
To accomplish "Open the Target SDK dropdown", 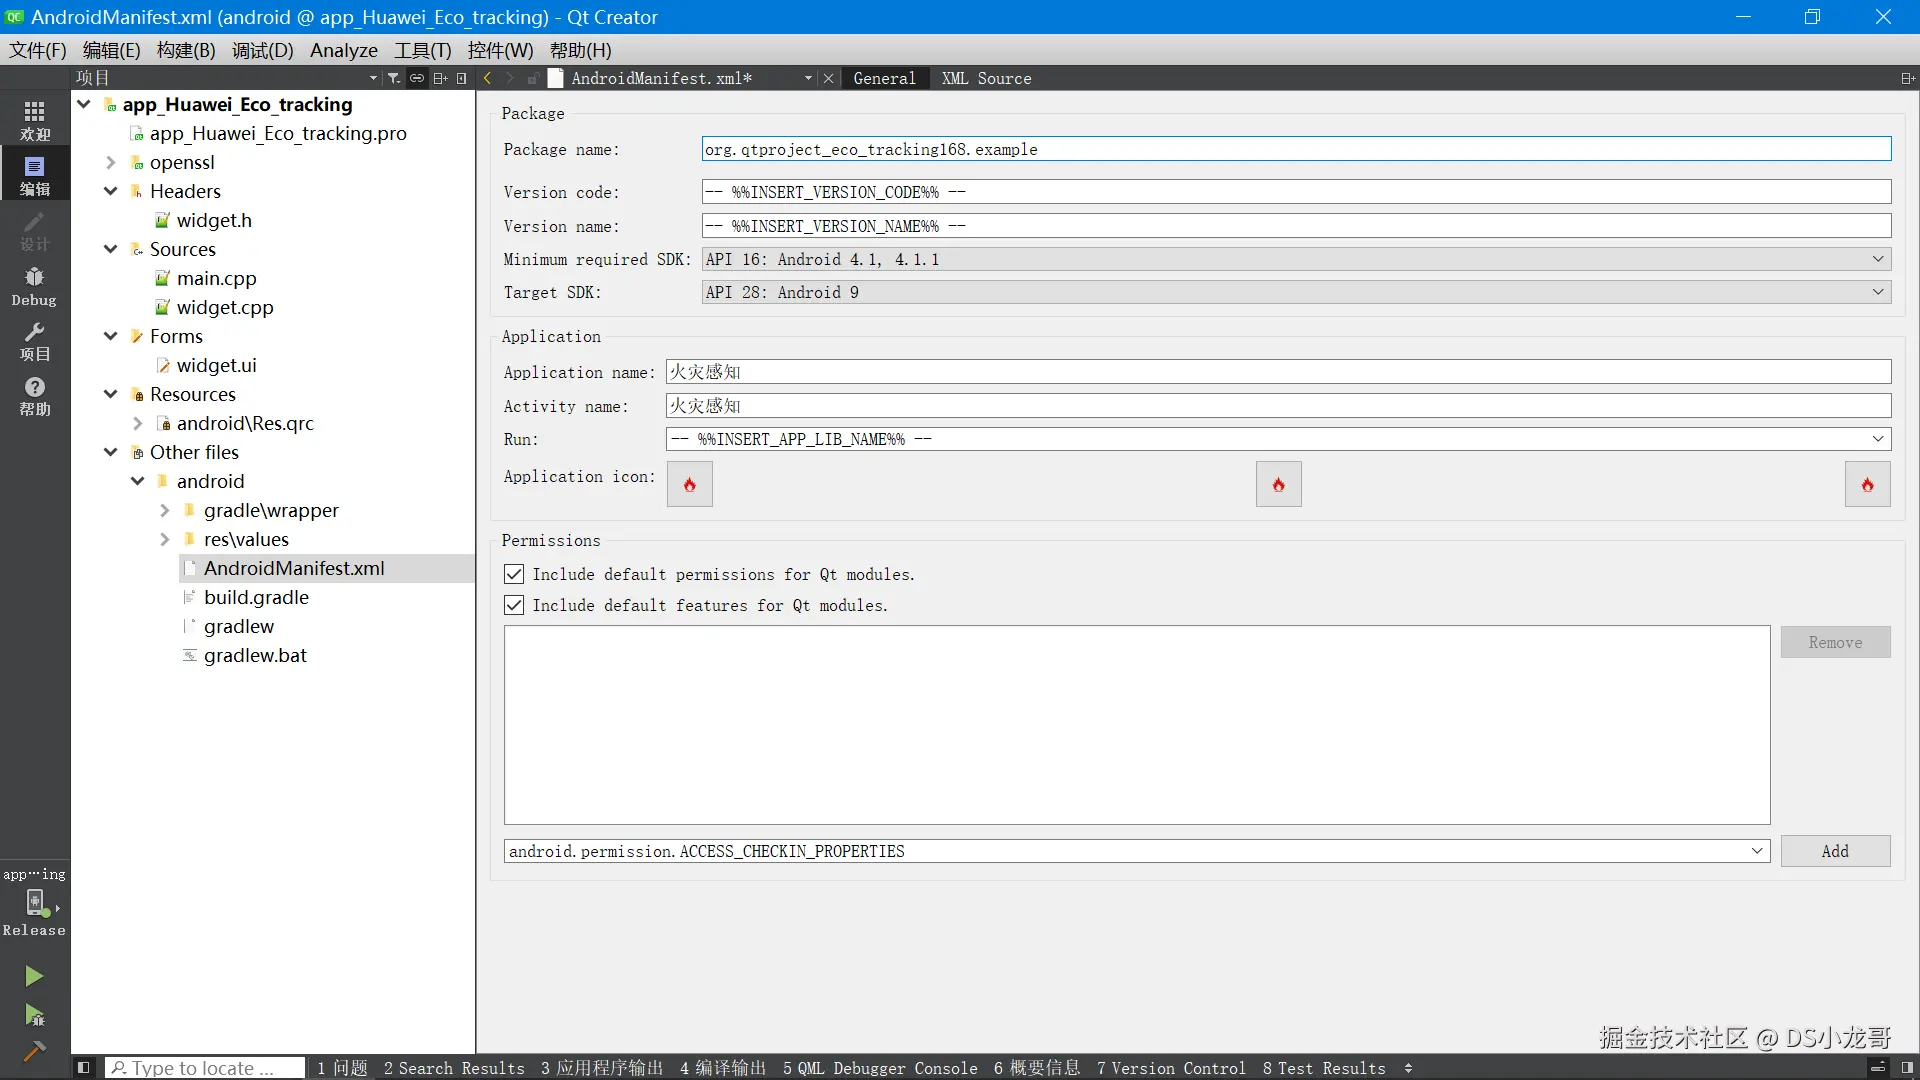I will tap(1295, 292).
